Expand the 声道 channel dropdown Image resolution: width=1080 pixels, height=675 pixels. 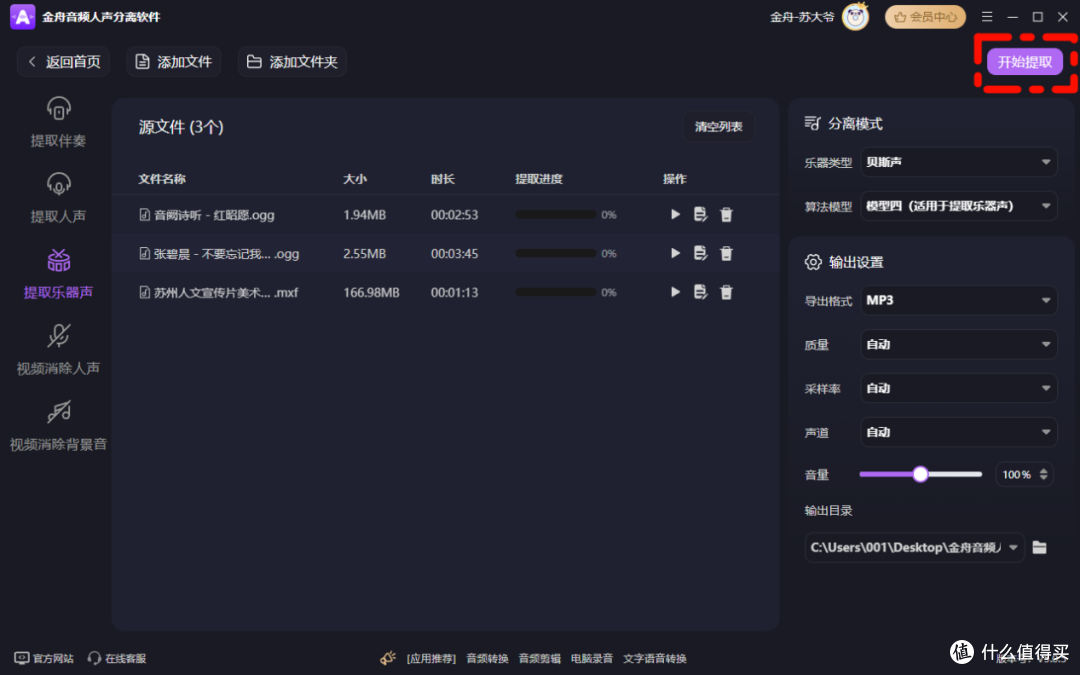[x=959, y=433]
